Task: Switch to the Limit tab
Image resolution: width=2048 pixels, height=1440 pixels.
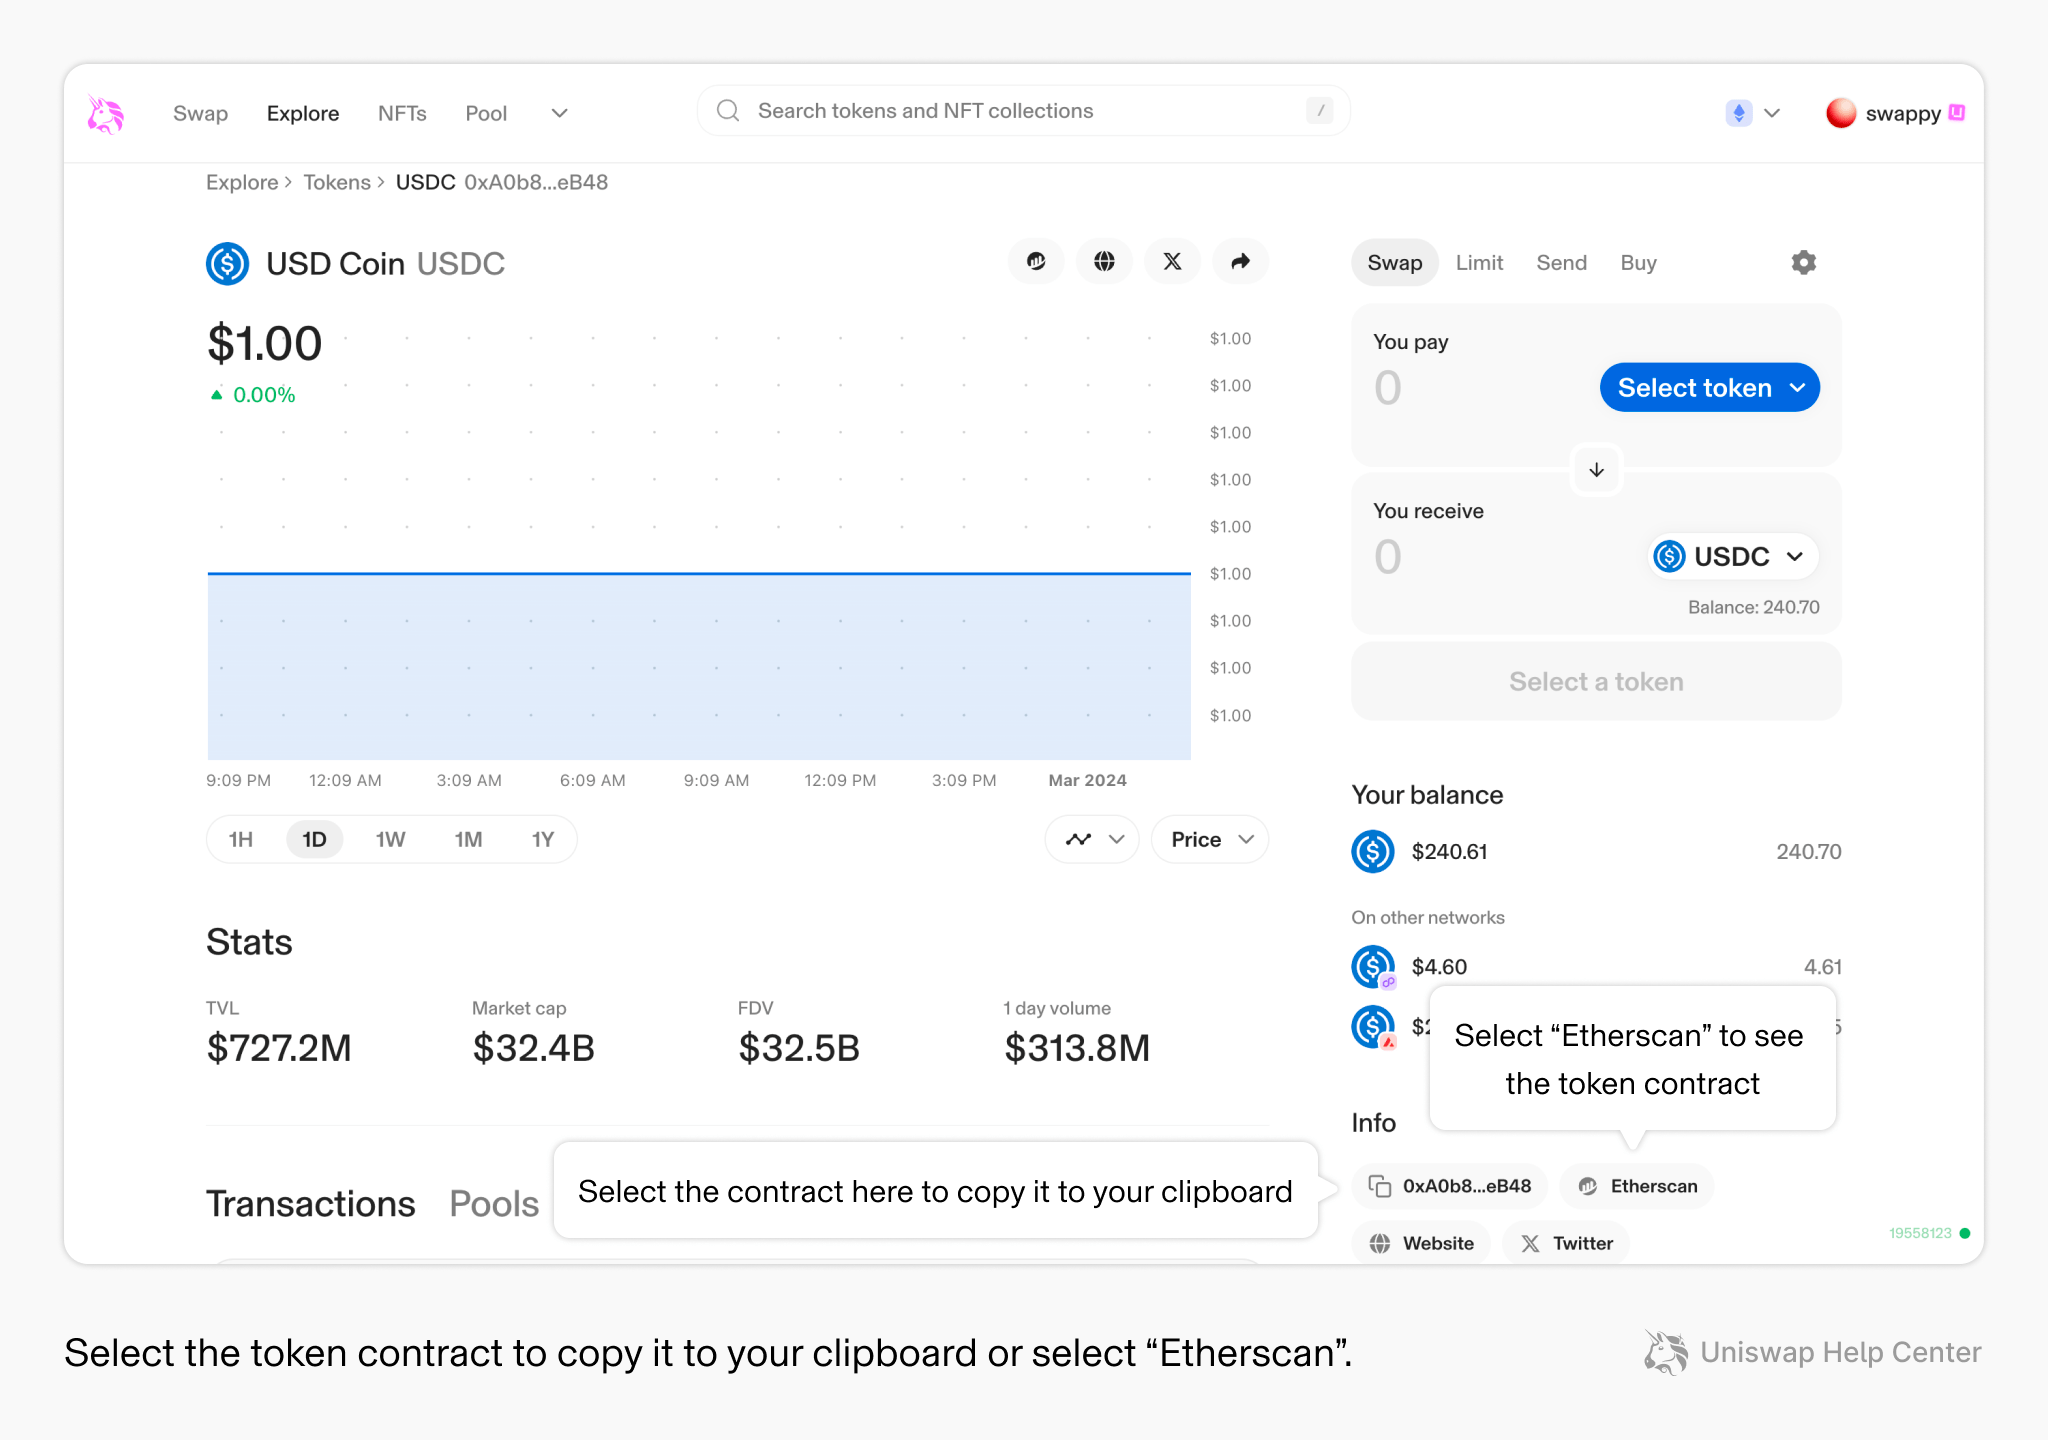Action: pyautogui.click(x=1479, y=263)
